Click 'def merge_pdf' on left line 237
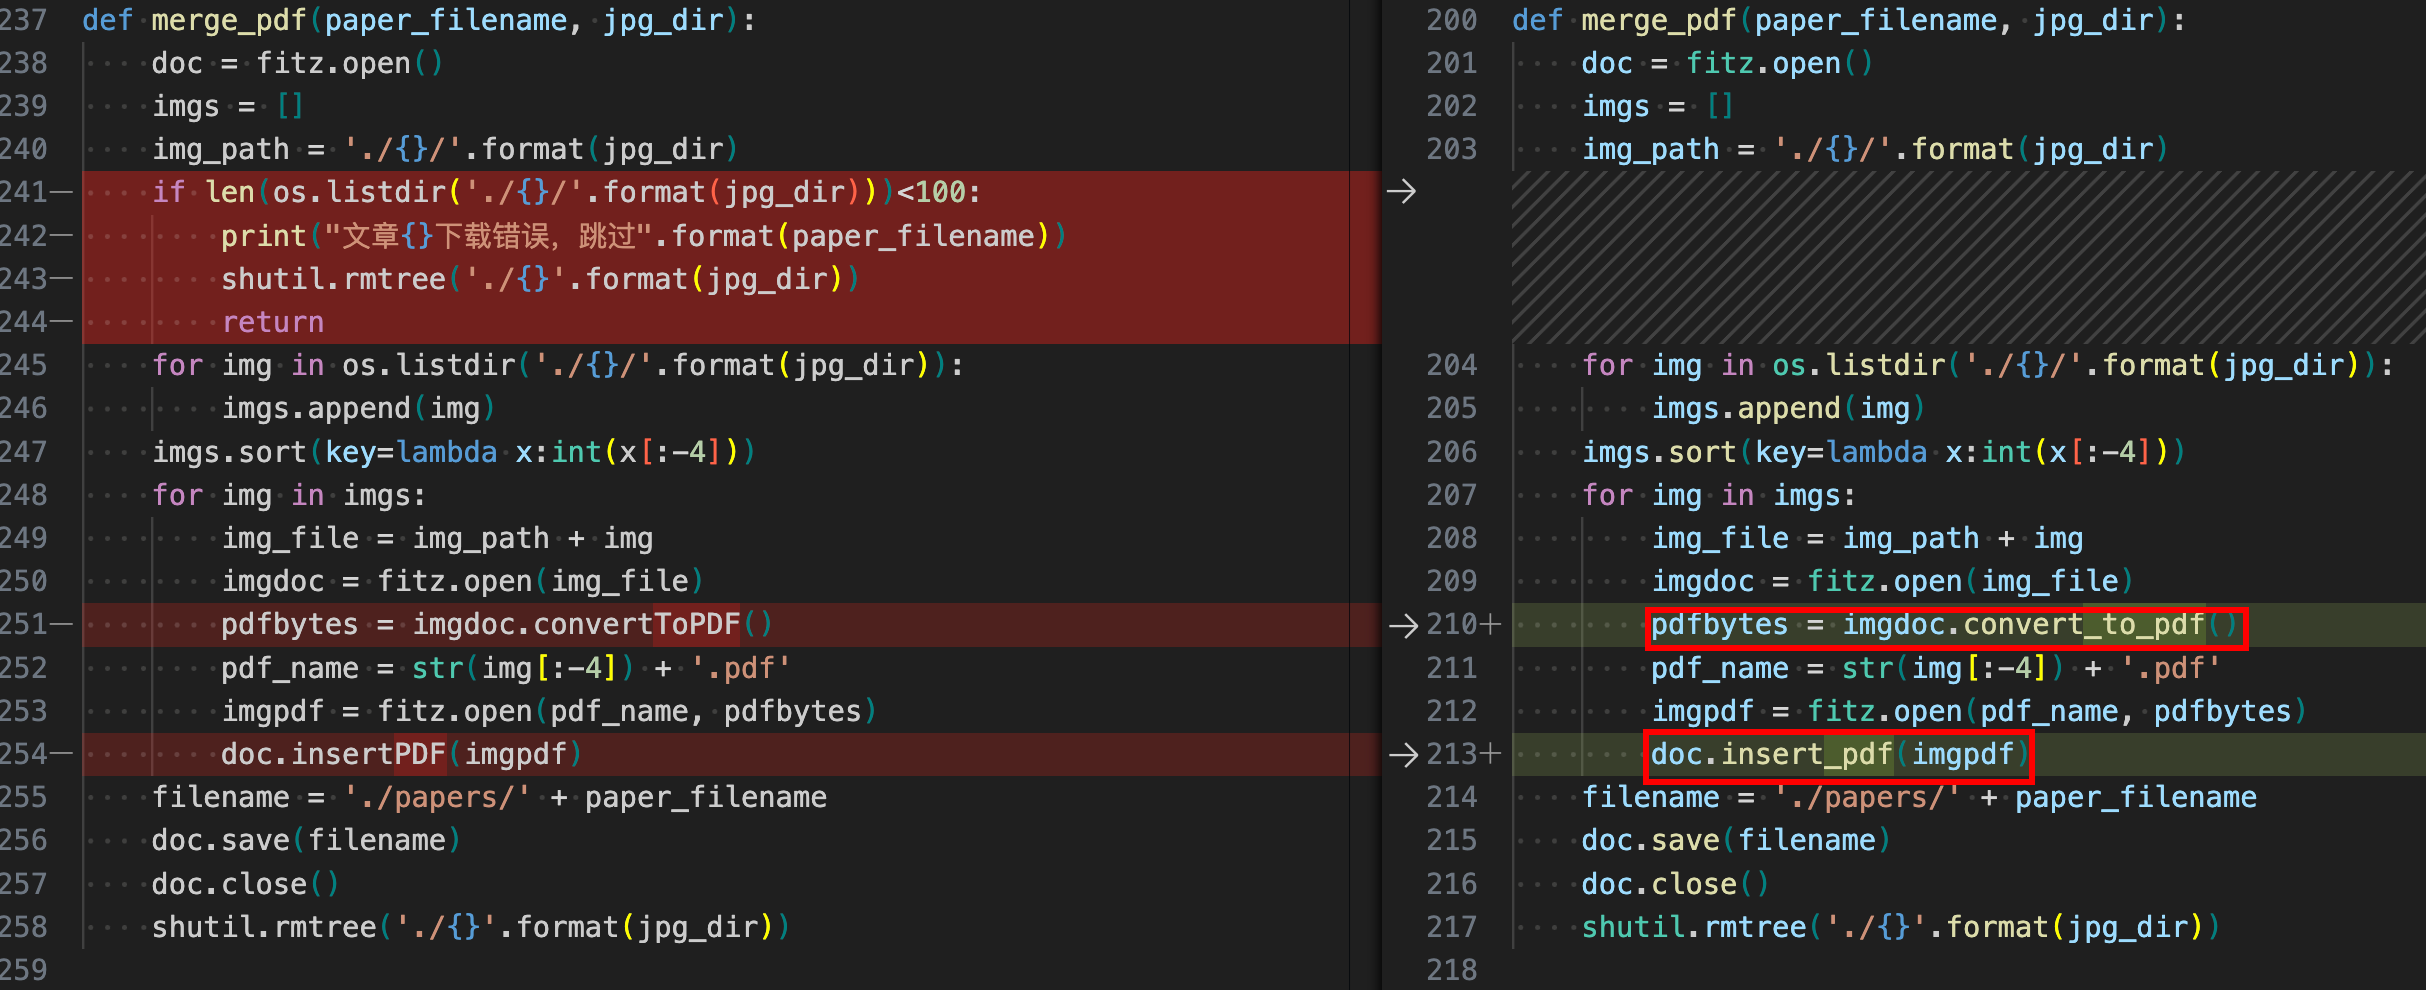This screenshot has width=2426, height=990. tap(195, 20)
